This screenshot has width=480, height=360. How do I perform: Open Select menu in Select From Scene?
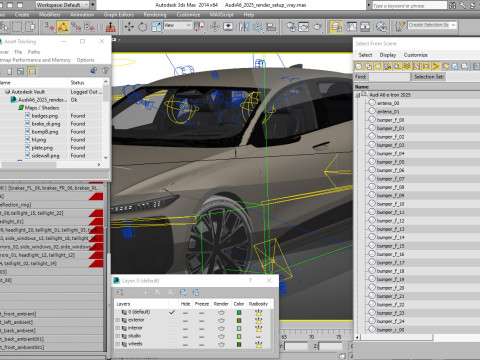tap(365, 55)
